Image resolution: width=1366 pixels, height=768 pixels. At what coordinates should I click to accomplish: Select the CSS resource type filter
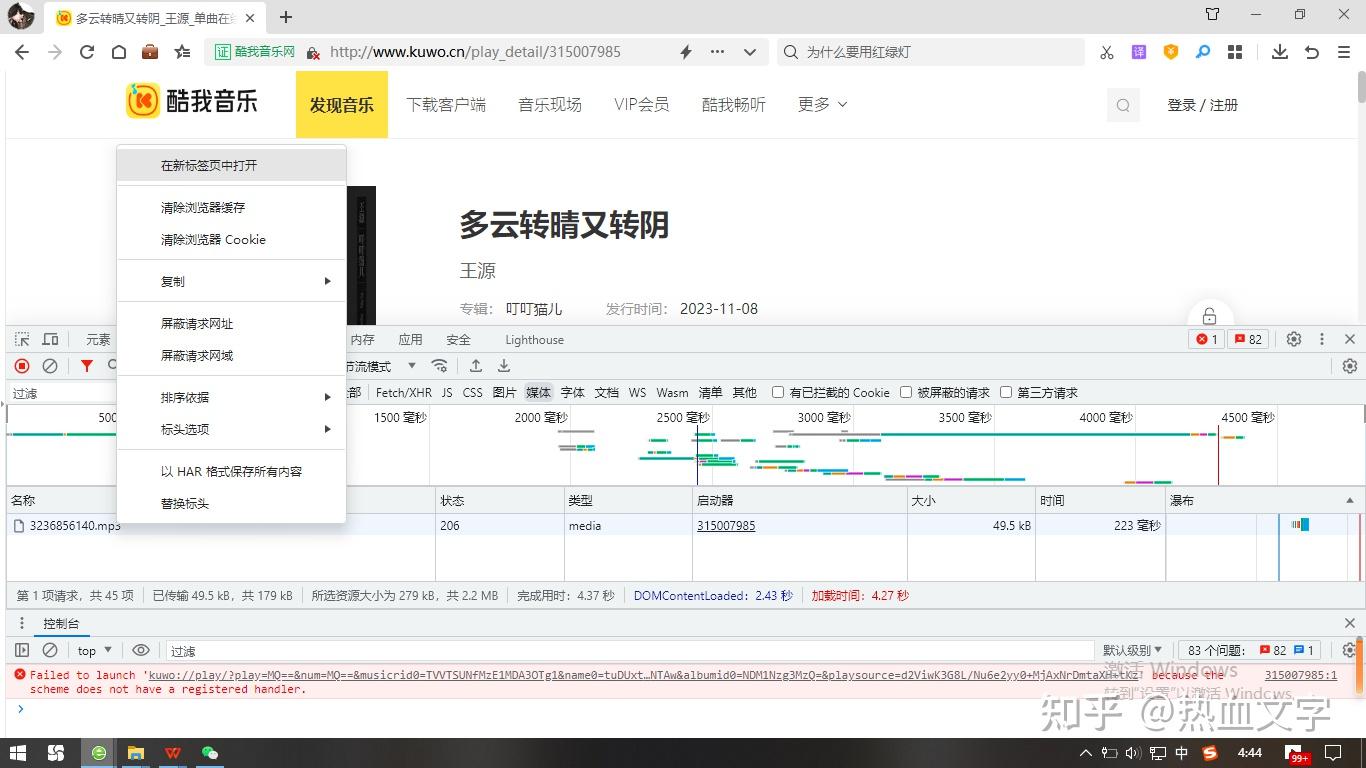pos(473,392)
